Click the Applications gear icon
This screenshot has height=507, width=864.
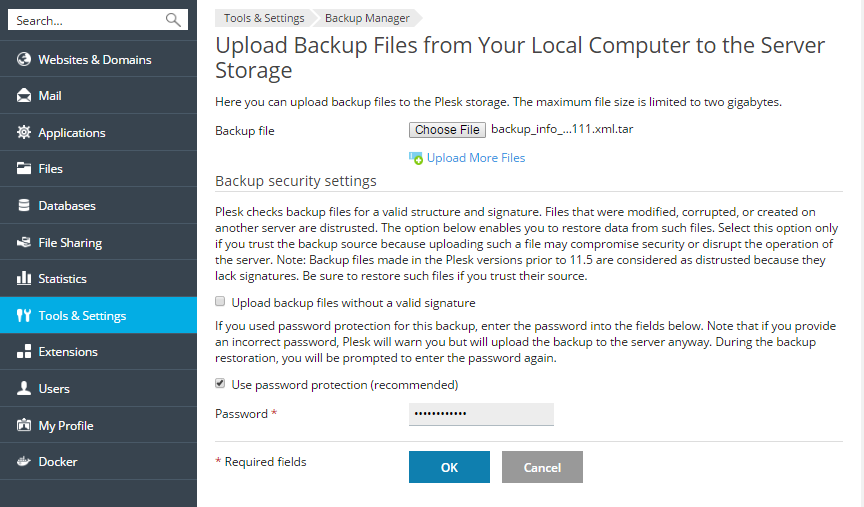click(25, 133)
